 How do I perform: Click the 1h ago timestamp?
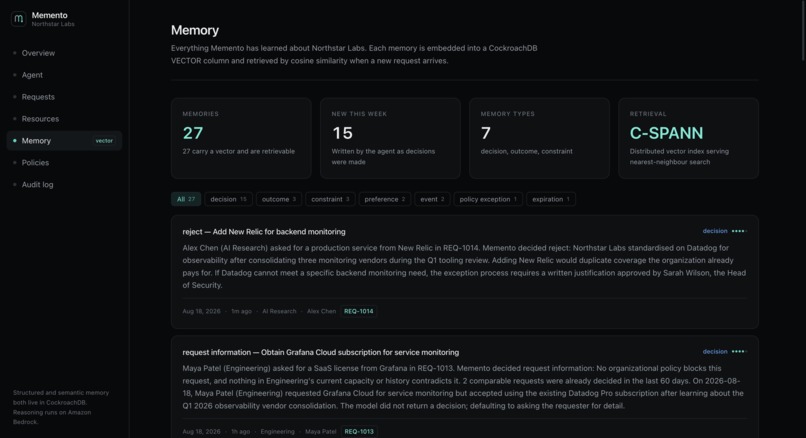click(241, 431)
